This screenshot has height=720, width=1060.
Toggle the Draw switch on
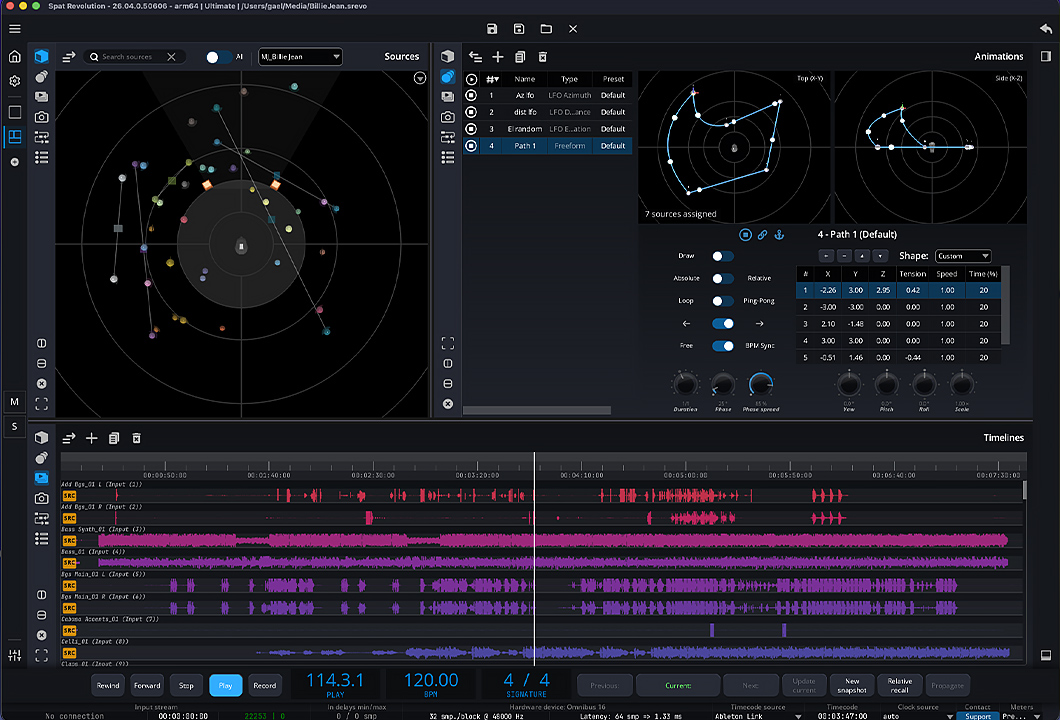pos(722,256)
